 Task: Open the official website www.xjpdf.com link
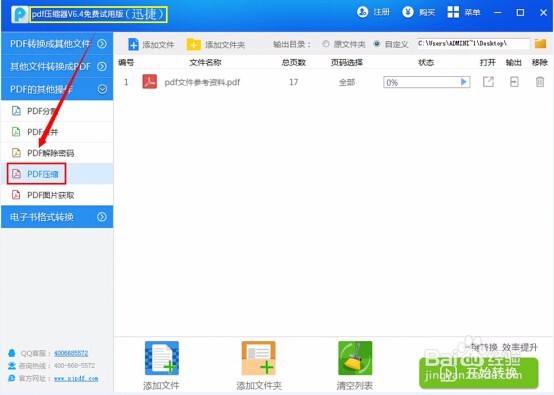click(x=76, y=378)
